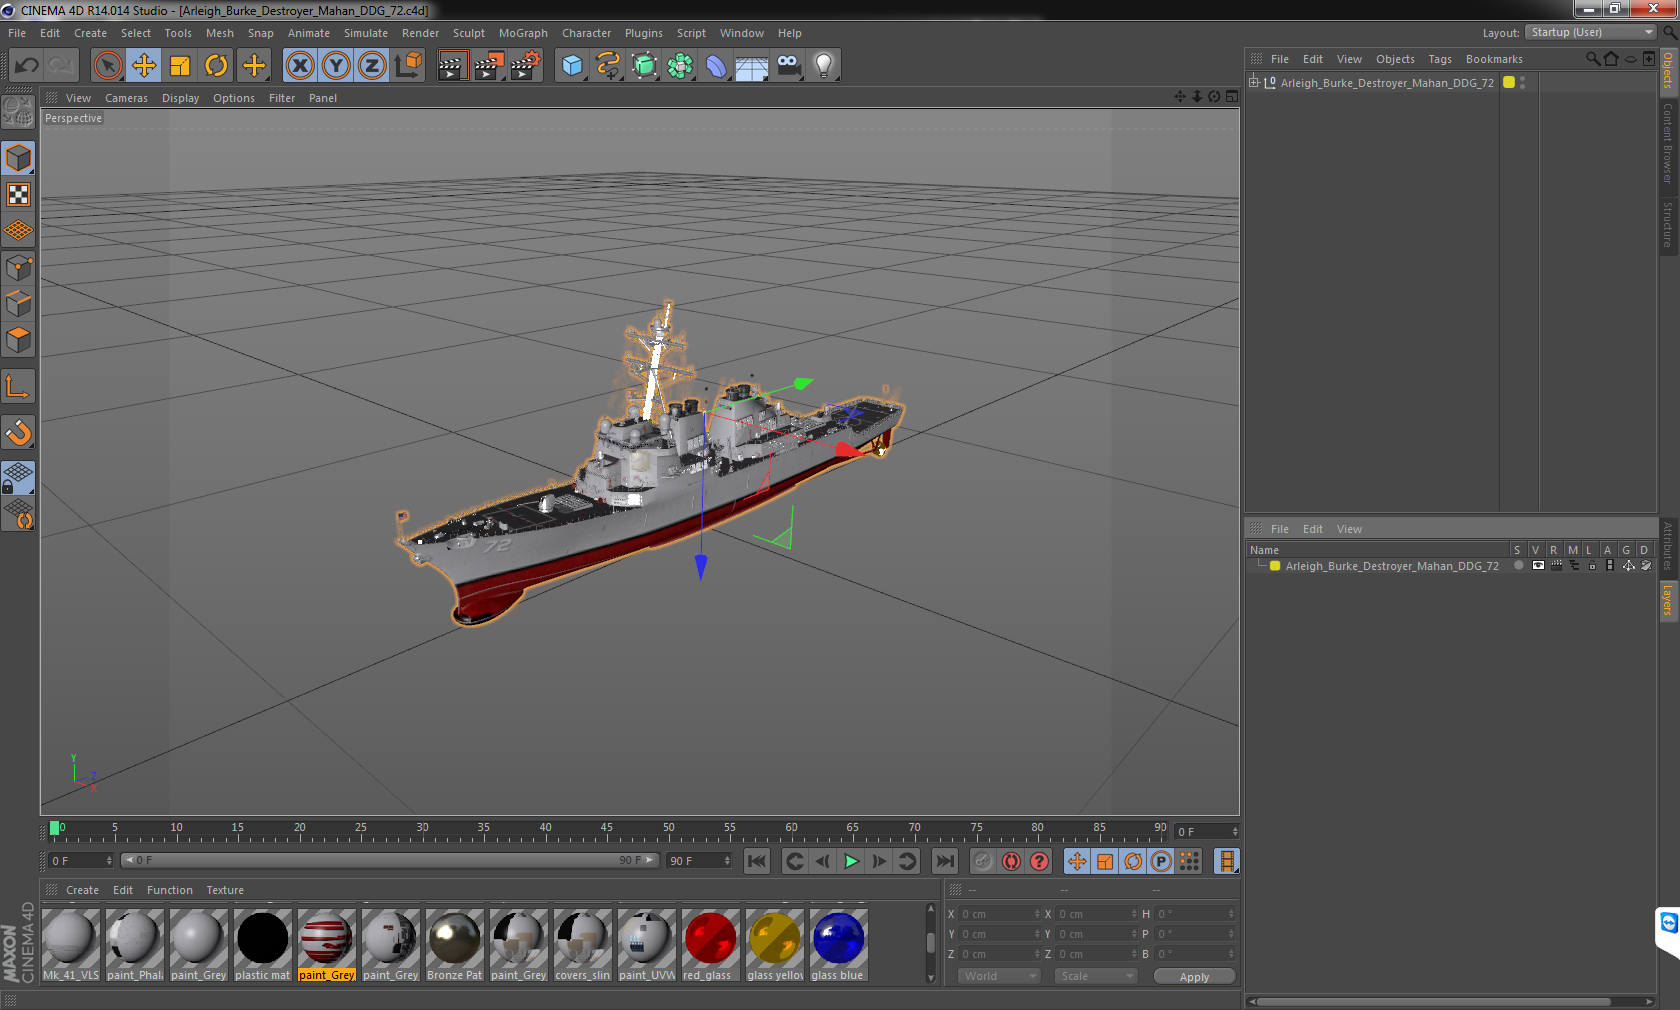Play animation forward

click(x=851, y=861)
